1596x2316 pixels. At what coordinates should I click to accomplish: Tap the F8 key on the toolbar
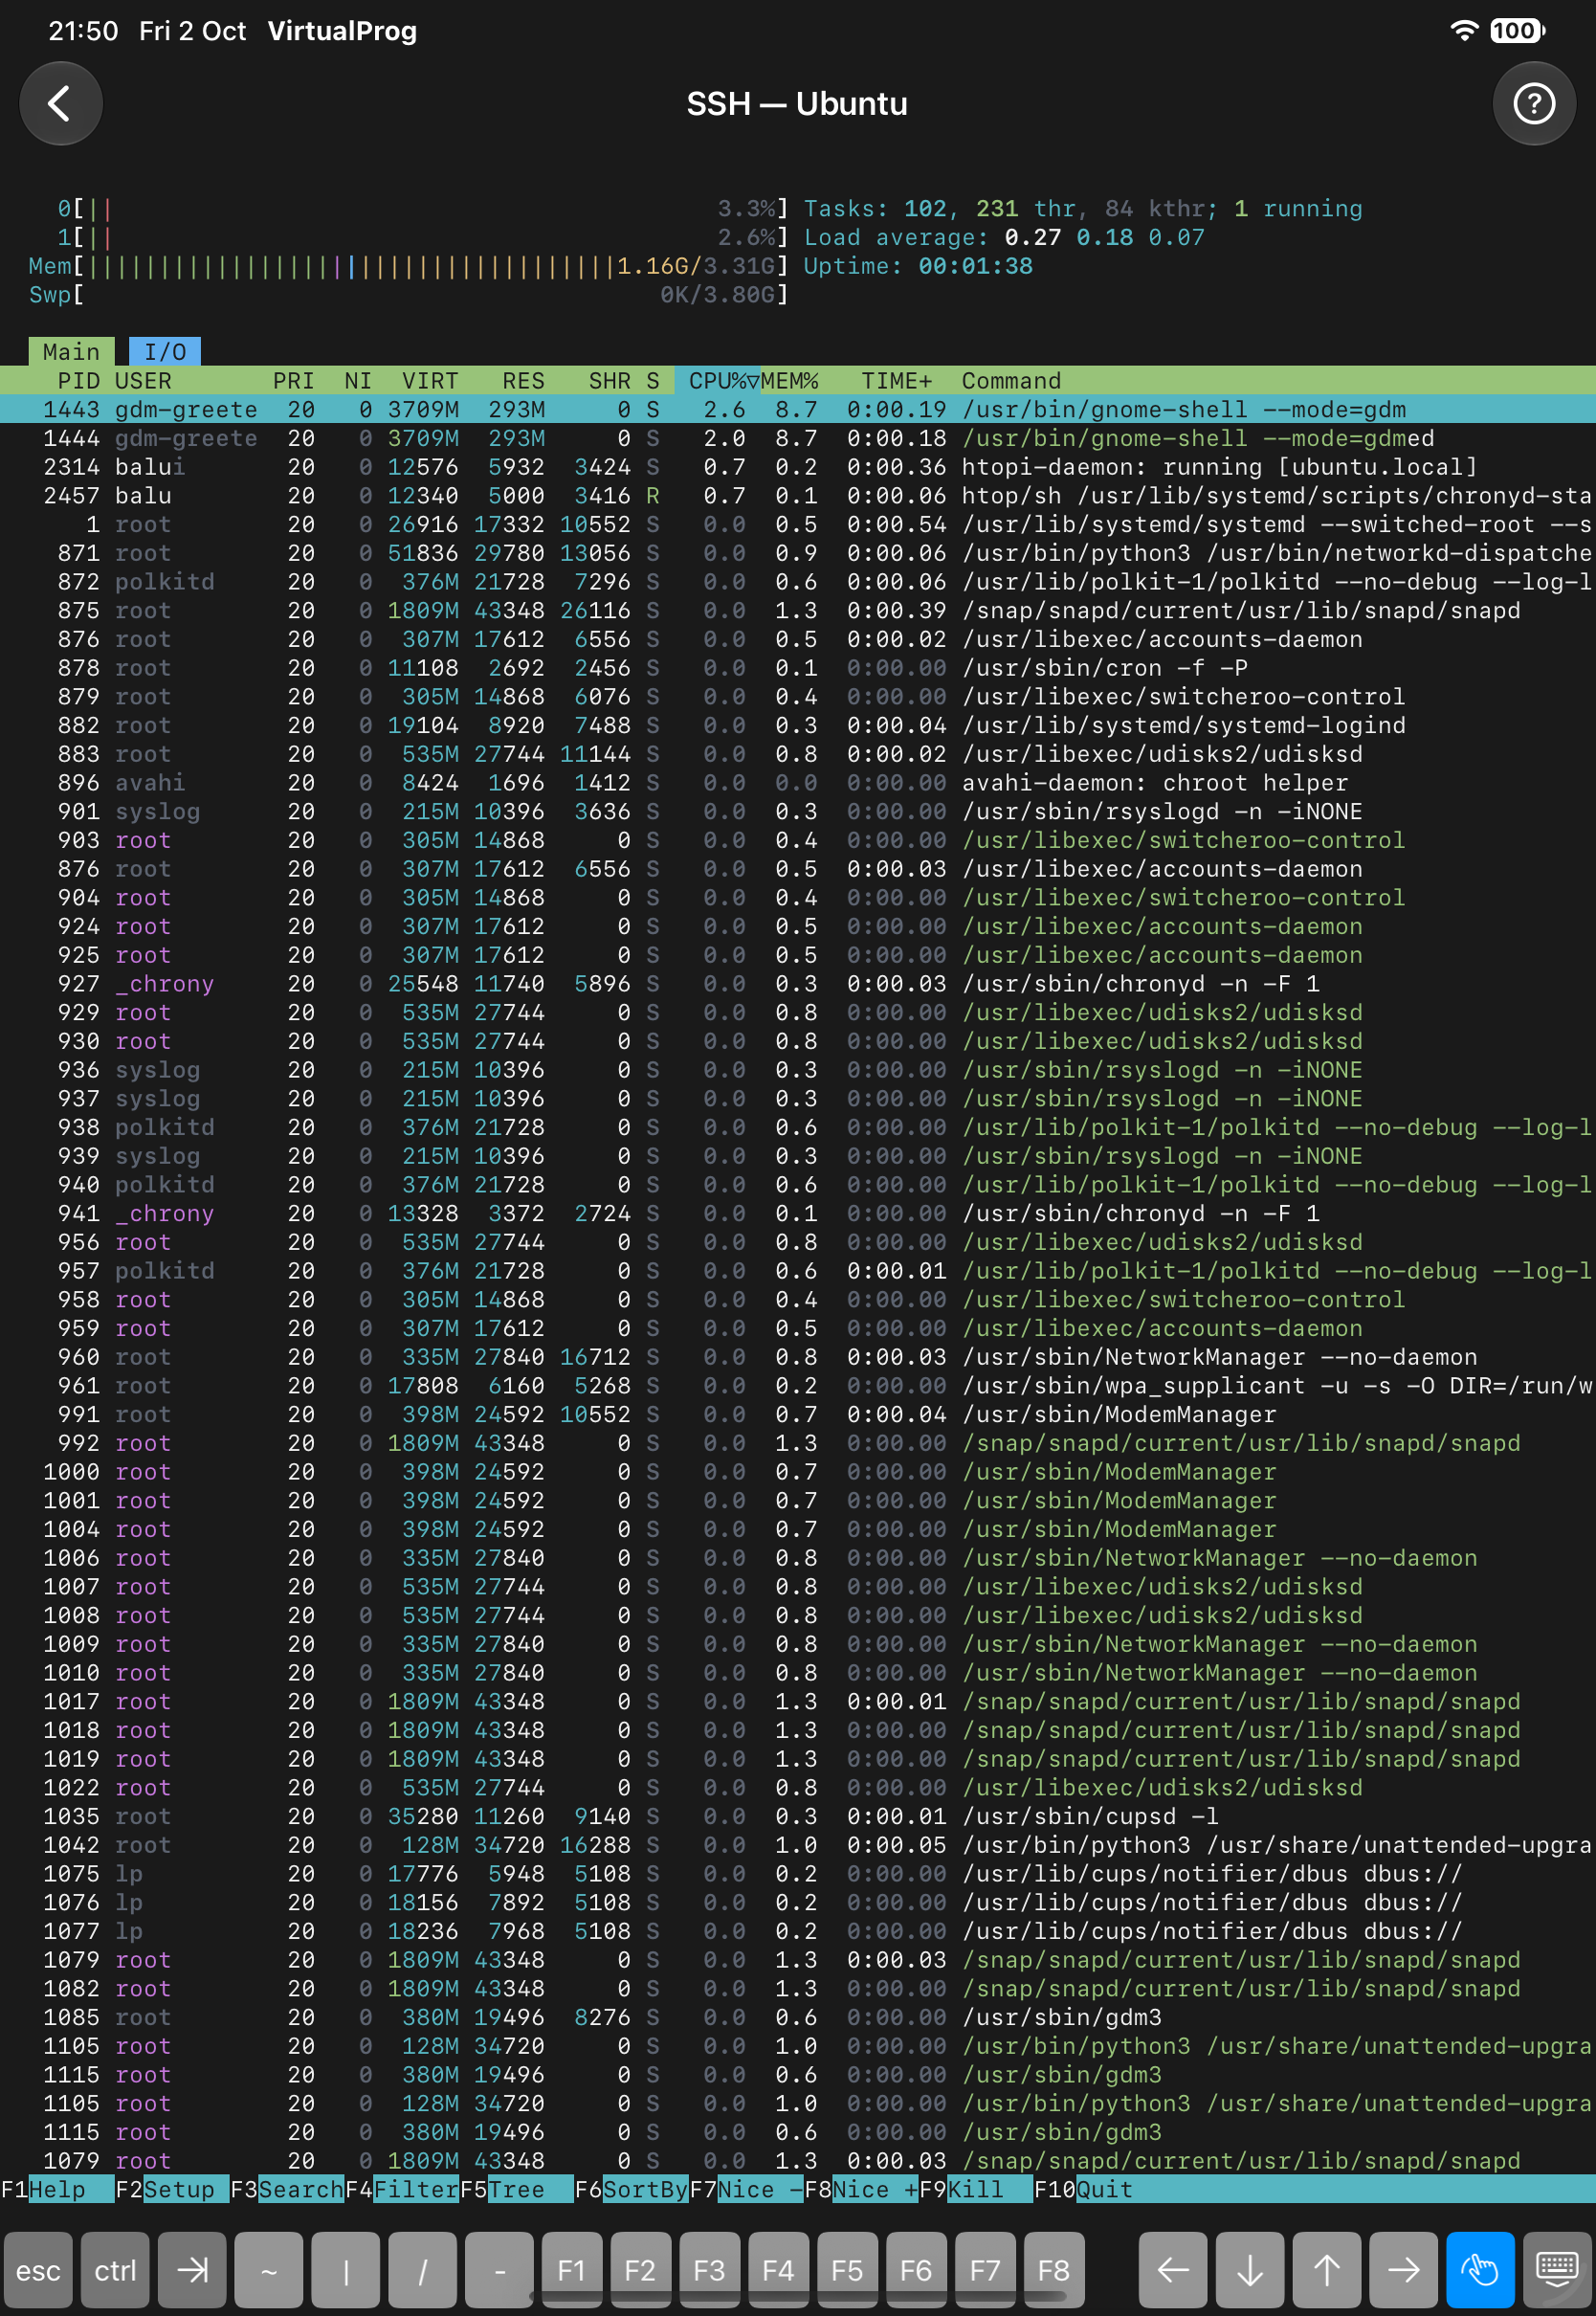click(x=1054, y=2270)
